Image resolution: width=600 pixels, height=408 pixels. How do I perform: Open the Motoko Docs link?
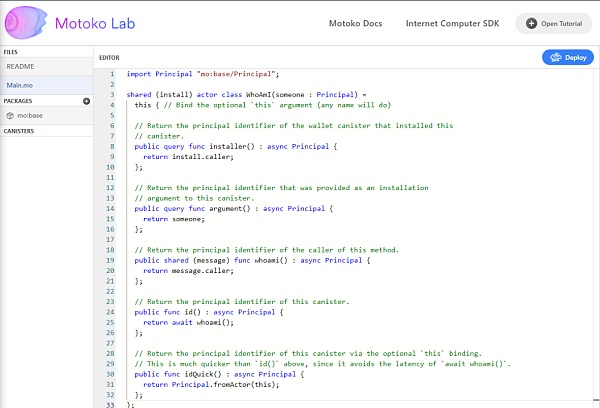pyautogui.click(x=355, y=23)
